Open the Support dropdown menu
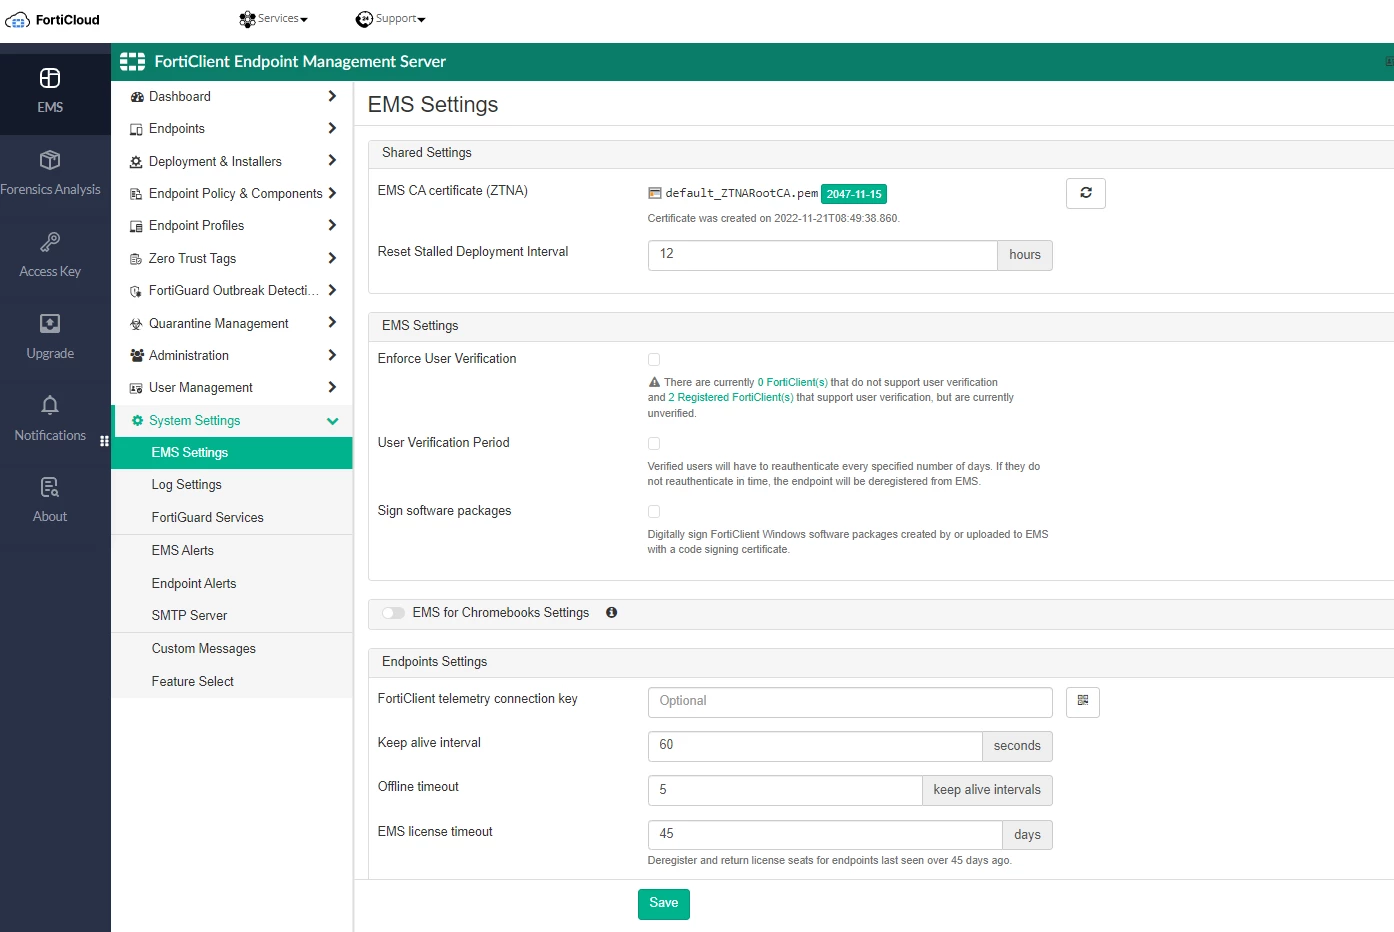The height and width of the screenshot is (932, 1394). [391, 19]
